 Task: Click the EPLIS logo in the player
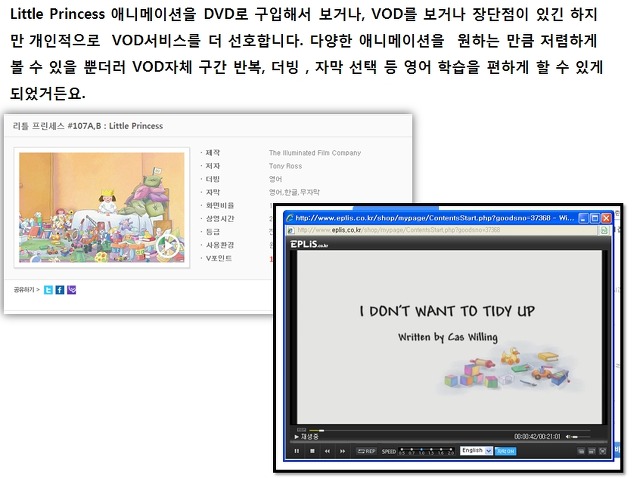click(x=309, y=244)
